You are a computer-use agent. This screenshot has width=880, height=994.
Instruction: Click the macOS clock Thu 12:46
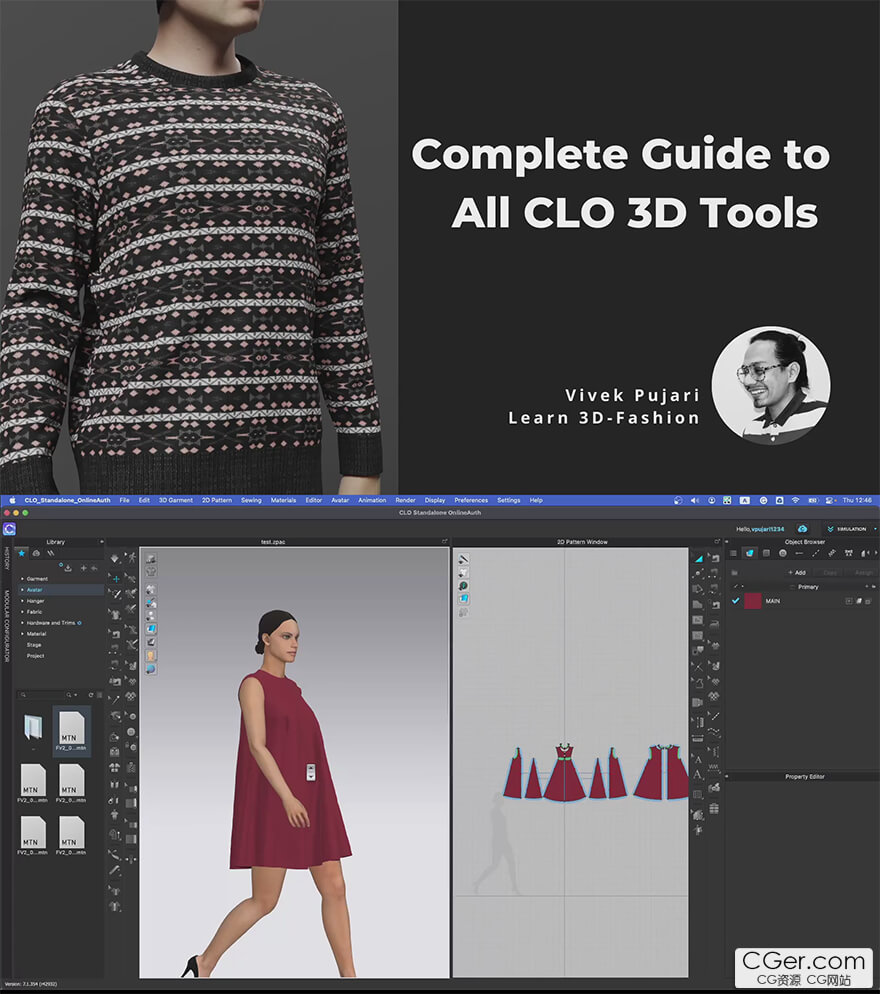click(x=857, y=500)
